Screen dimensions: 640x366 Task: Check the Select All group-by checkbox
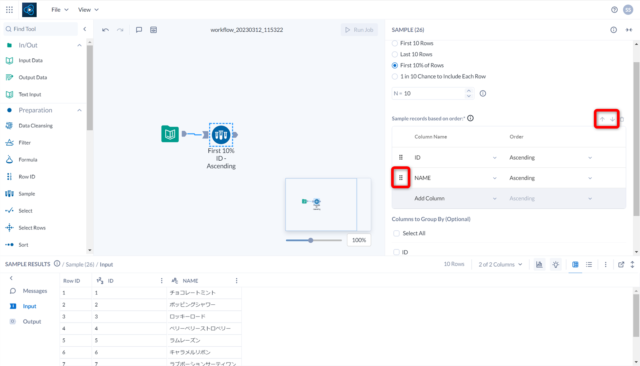click(396, 233)
